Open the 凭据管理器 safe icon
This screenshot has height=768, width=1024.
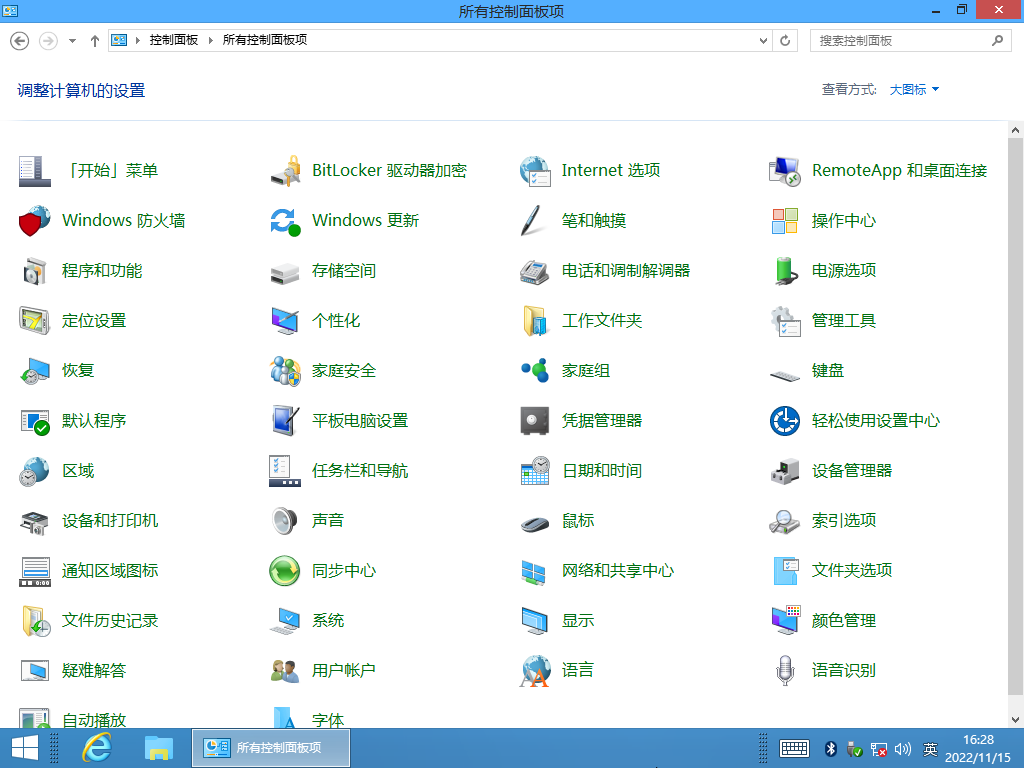pos(536,421)
